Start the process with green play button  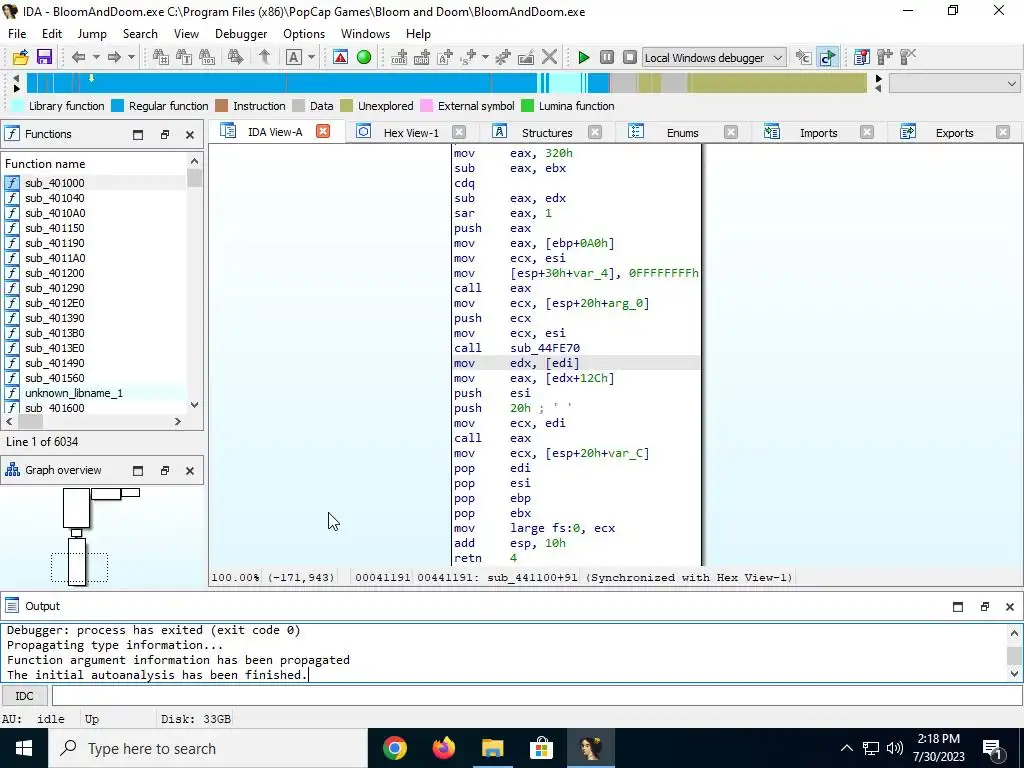coord(584,57)
